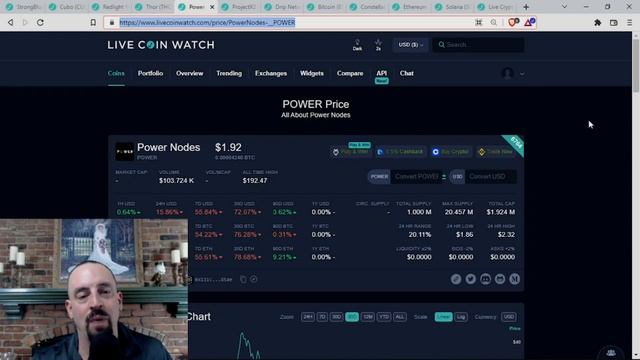This screenshot has height=360, width=640.
Task: Close the active Power browser tab
Action: click(x=212, y=7)
